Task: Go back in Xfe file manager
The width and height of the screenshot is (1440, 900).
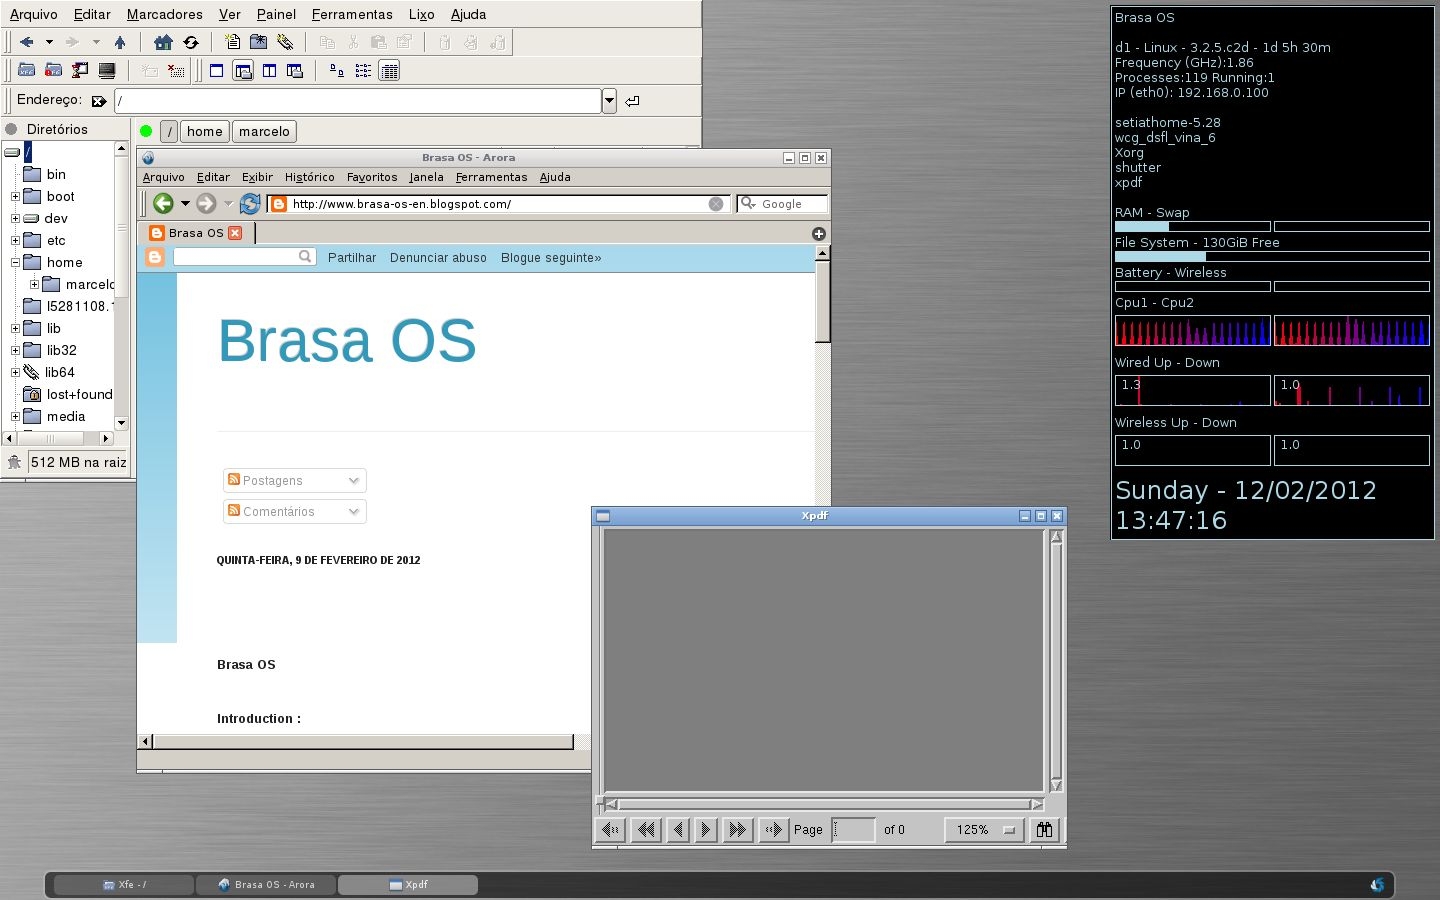Action: 27,42
